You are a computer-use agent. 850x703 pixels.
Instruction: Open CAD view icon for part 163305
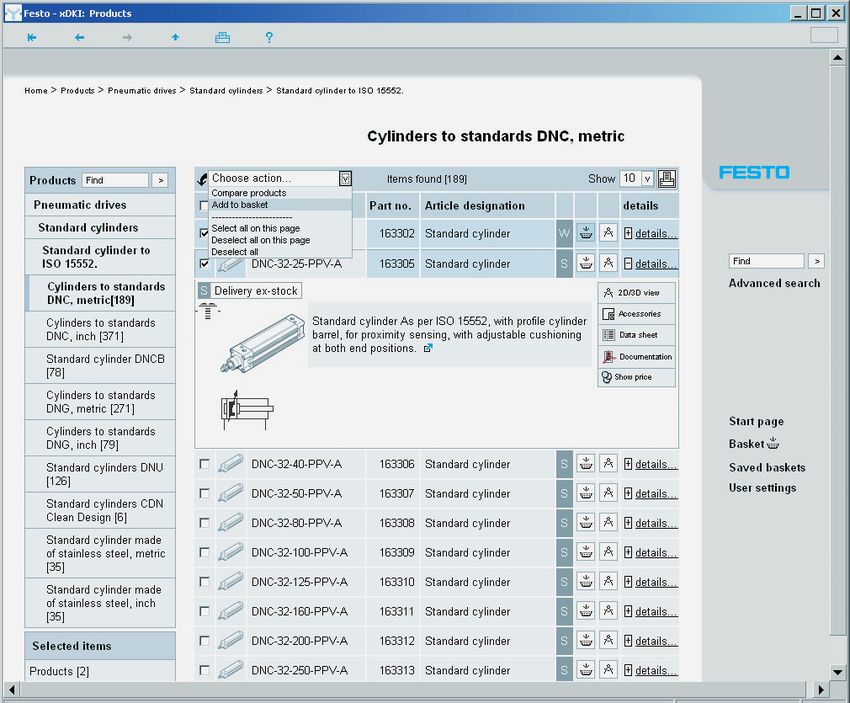608,263
